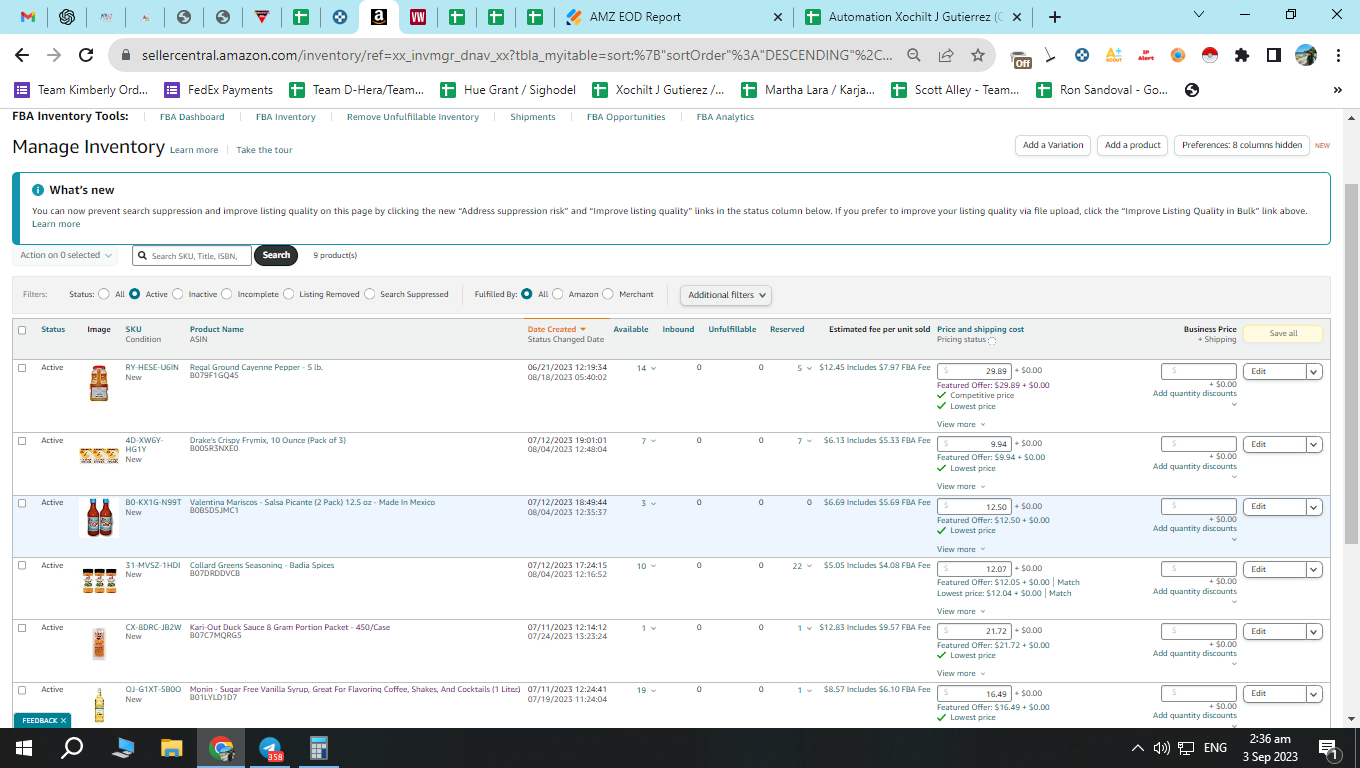Select the Status 'All' radio button

pyautogui.click(x=104, y=294)
